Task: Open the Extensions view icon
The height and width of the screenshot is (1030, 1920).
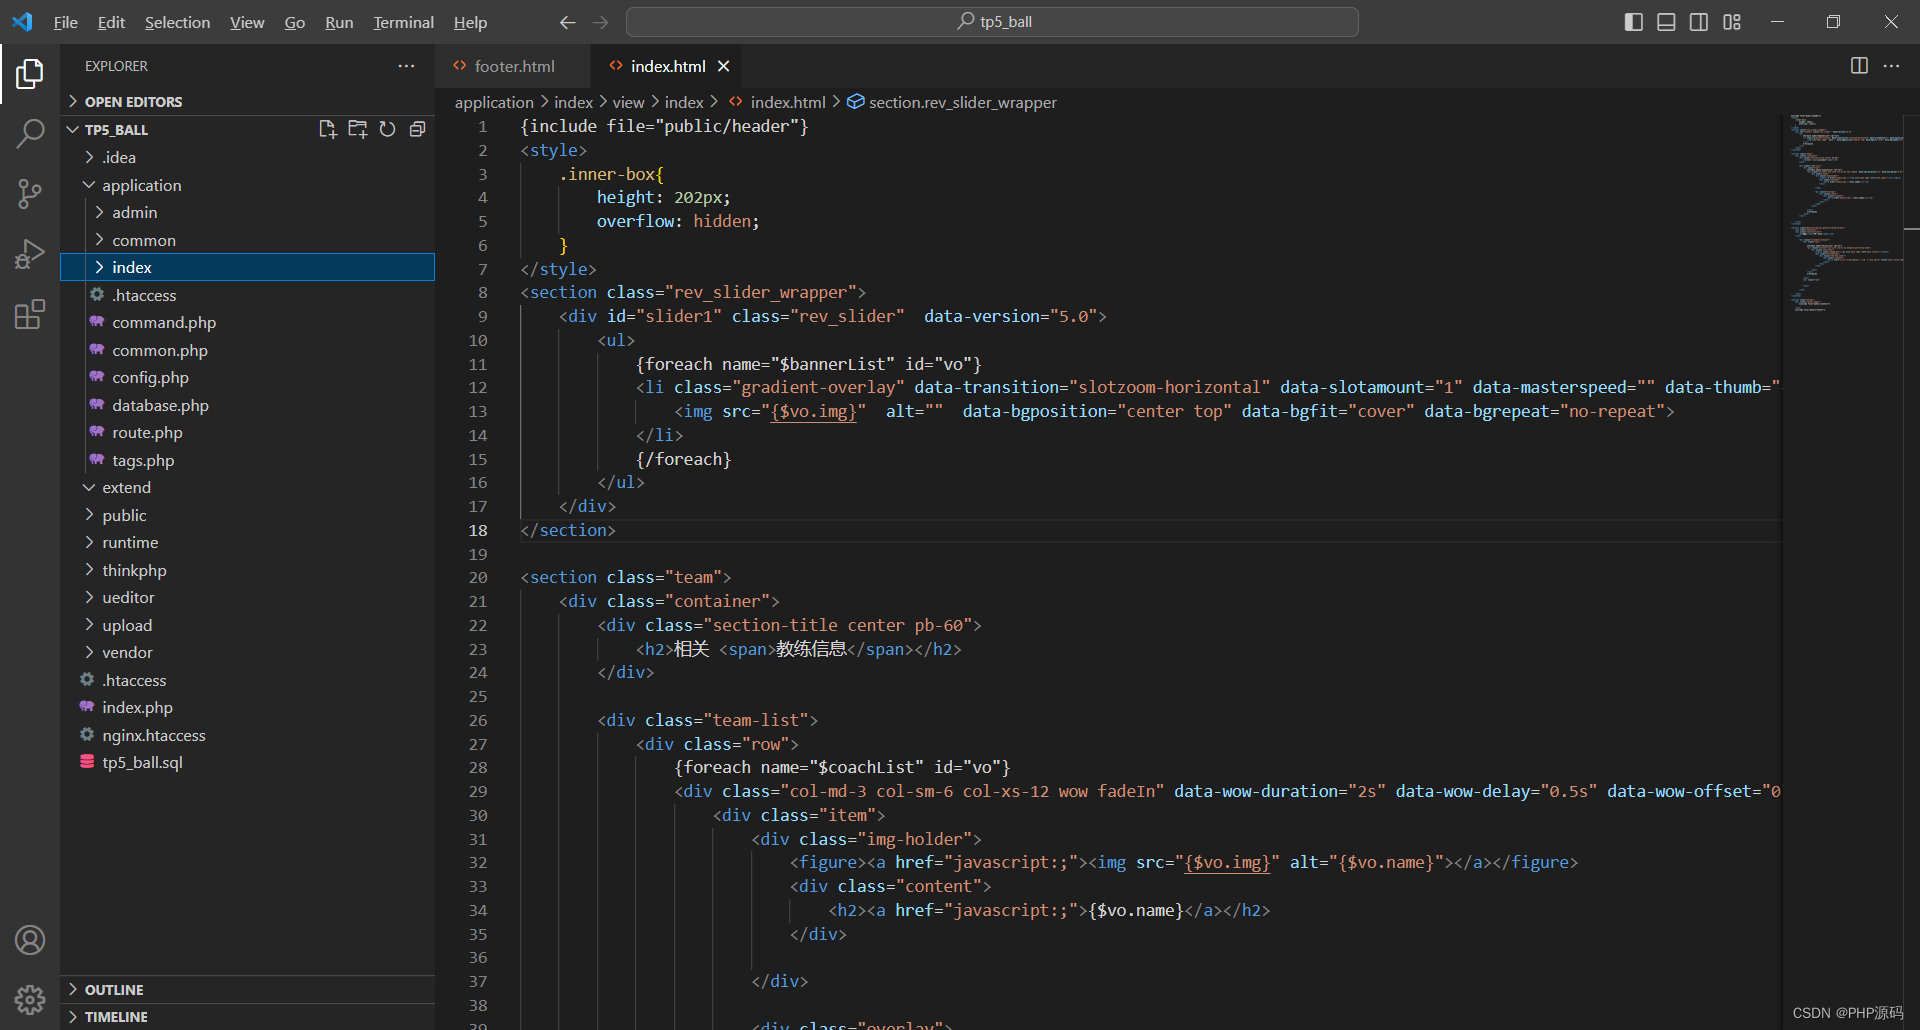Action: click(x=30, y=314)
